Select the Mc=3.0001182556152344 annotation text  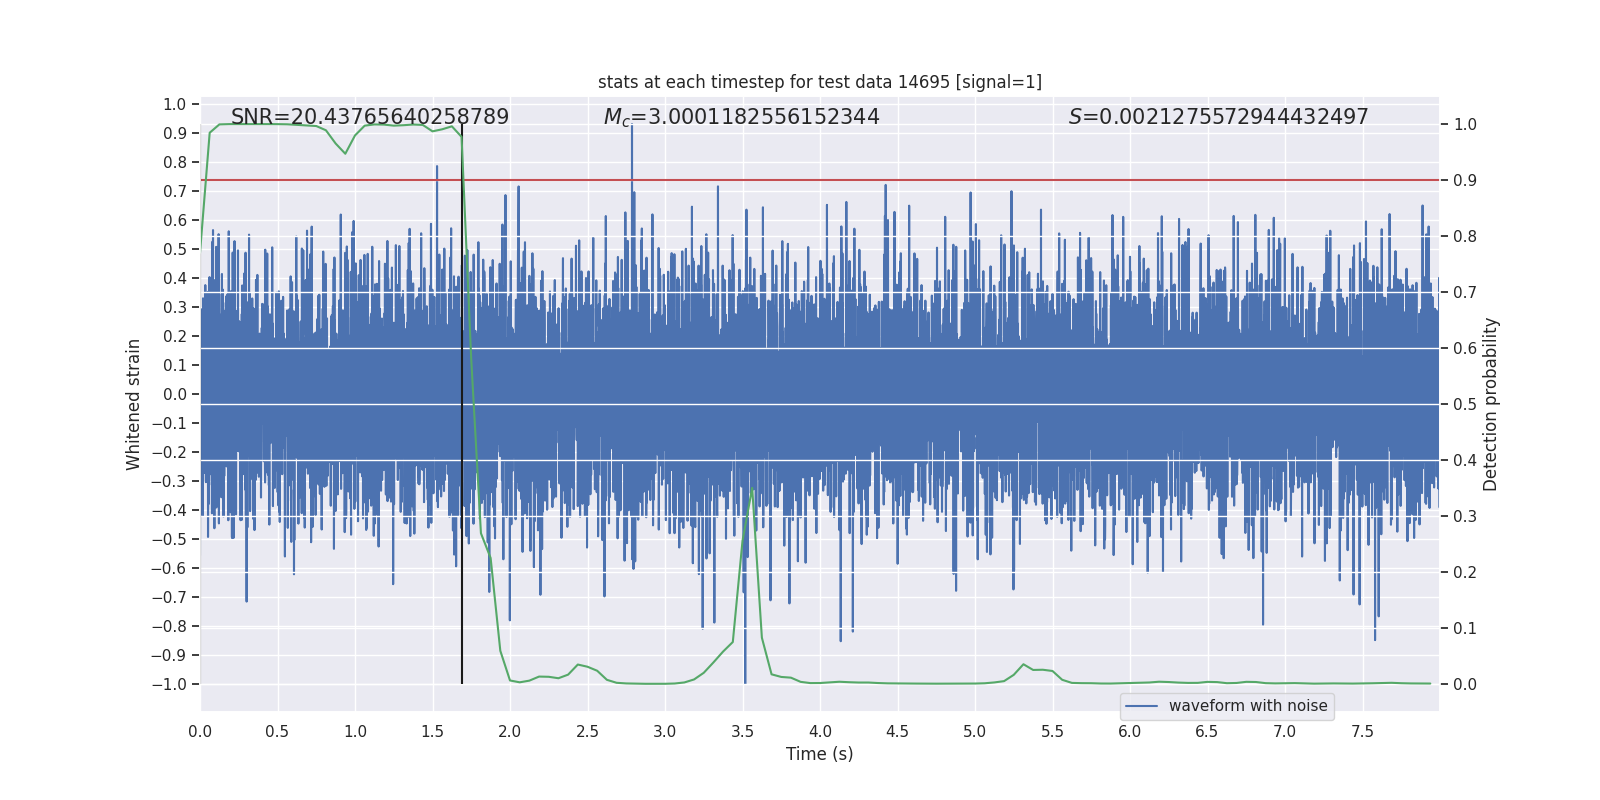[741, 117]
